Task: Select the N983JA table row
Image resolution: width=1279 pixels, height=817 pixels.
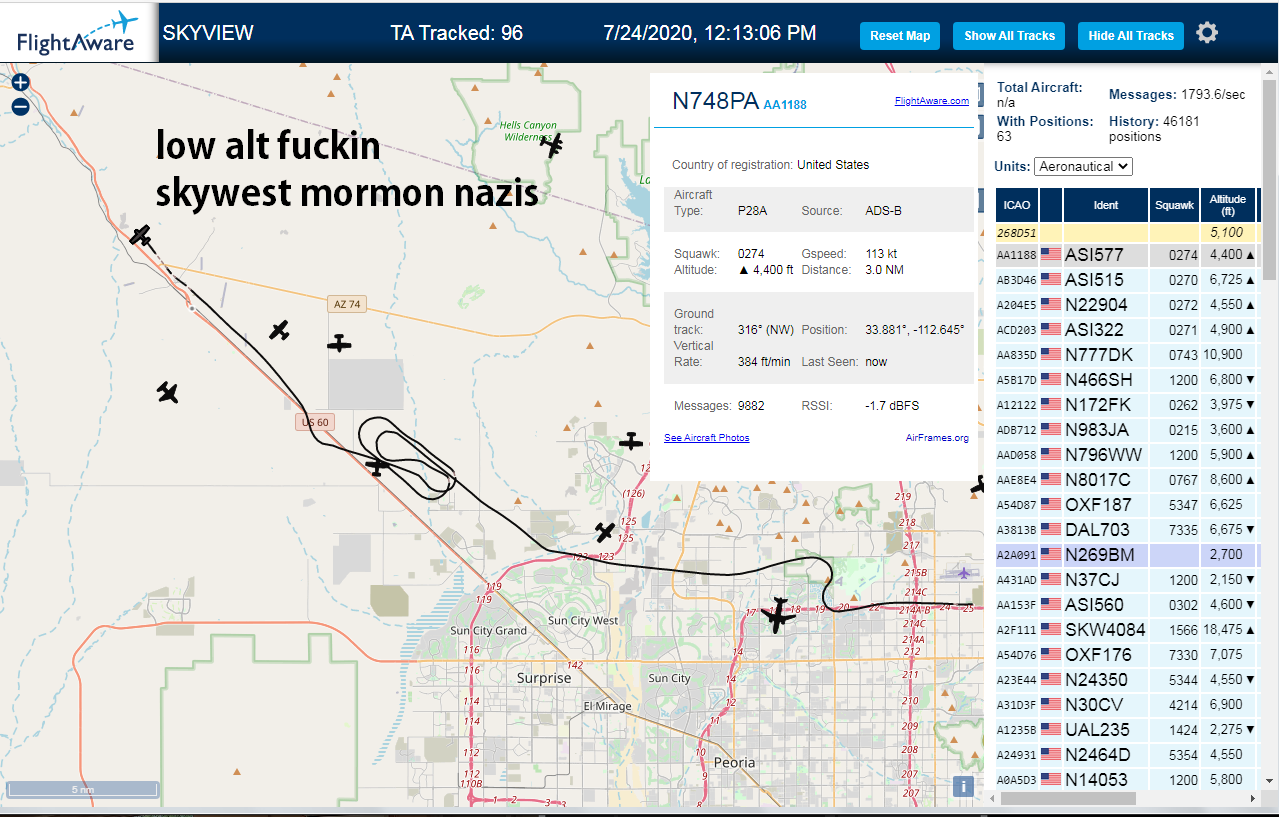Action: click(x=1127, y=430)
